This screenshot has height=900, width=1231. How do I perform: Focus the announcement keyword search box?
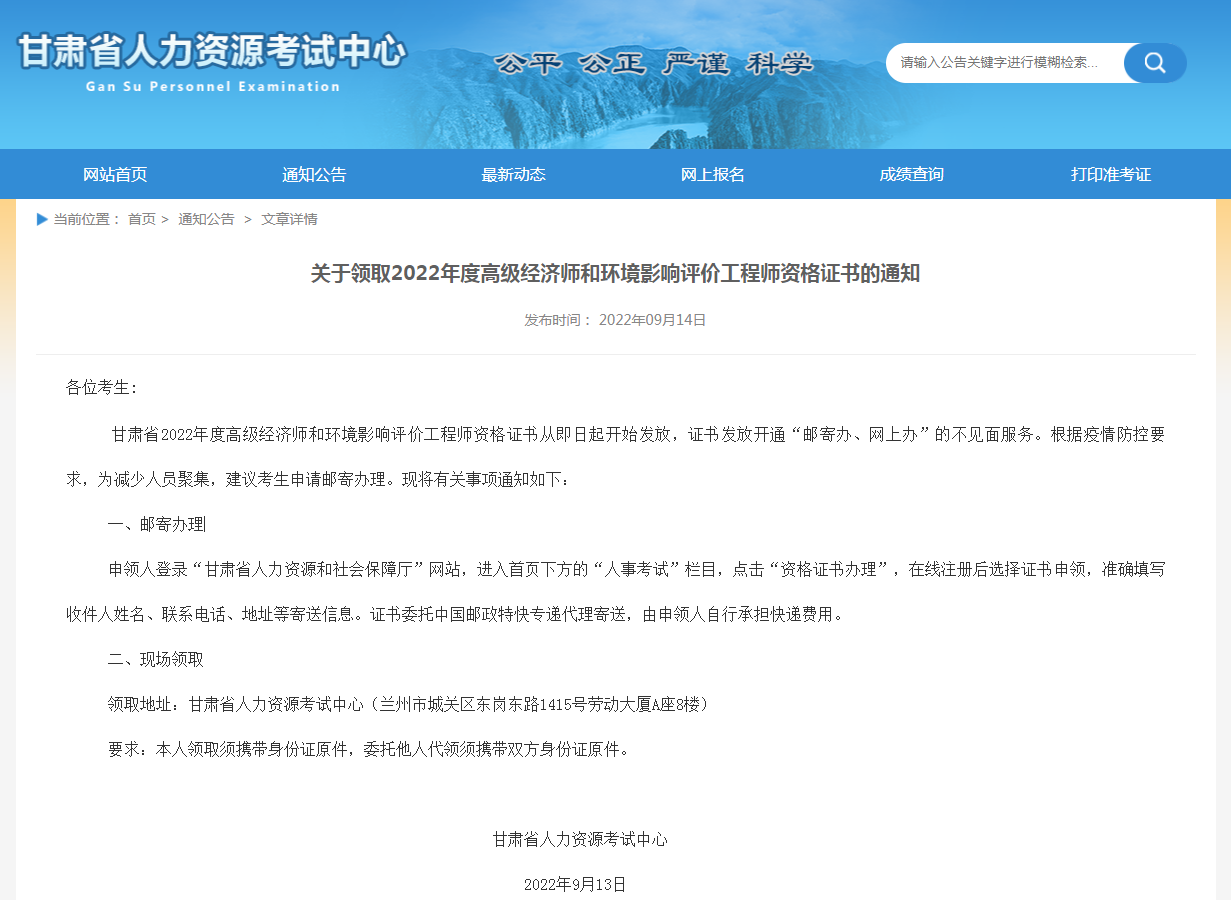pos(1002,63)
